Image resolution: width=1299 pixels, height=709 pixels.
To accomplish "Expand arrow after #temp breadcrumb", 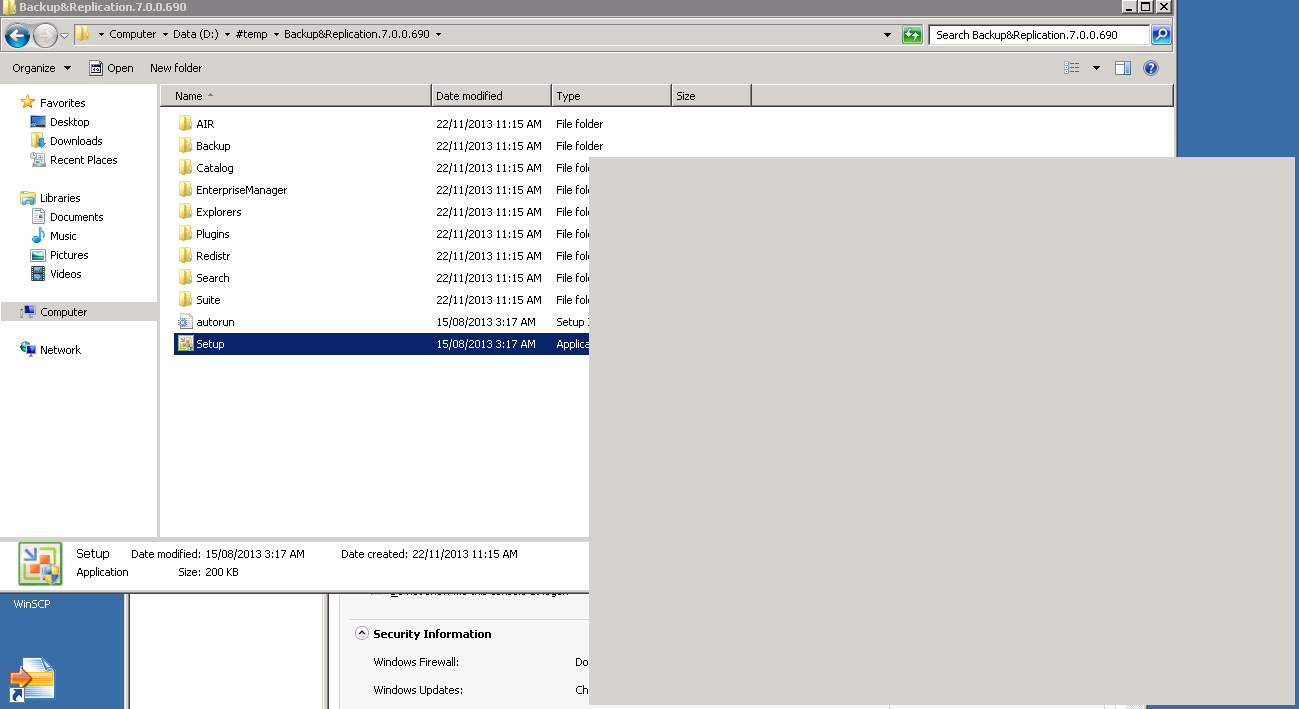I will pos(276,34).
